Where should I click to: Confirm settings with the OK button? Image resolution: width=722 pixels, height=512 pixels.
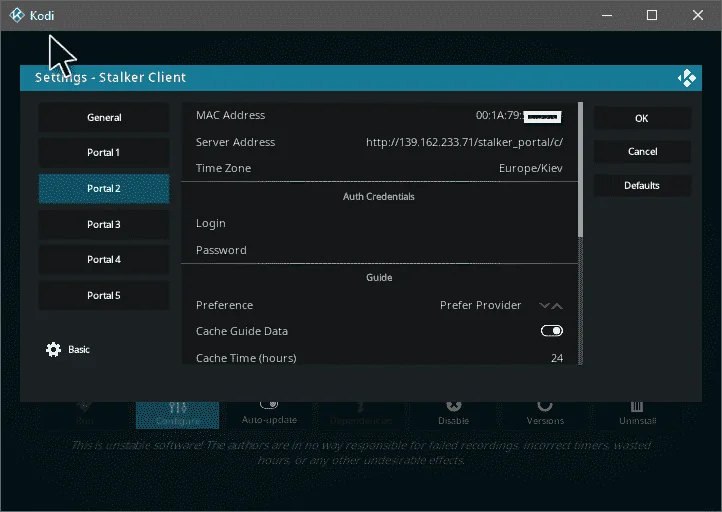642,118
